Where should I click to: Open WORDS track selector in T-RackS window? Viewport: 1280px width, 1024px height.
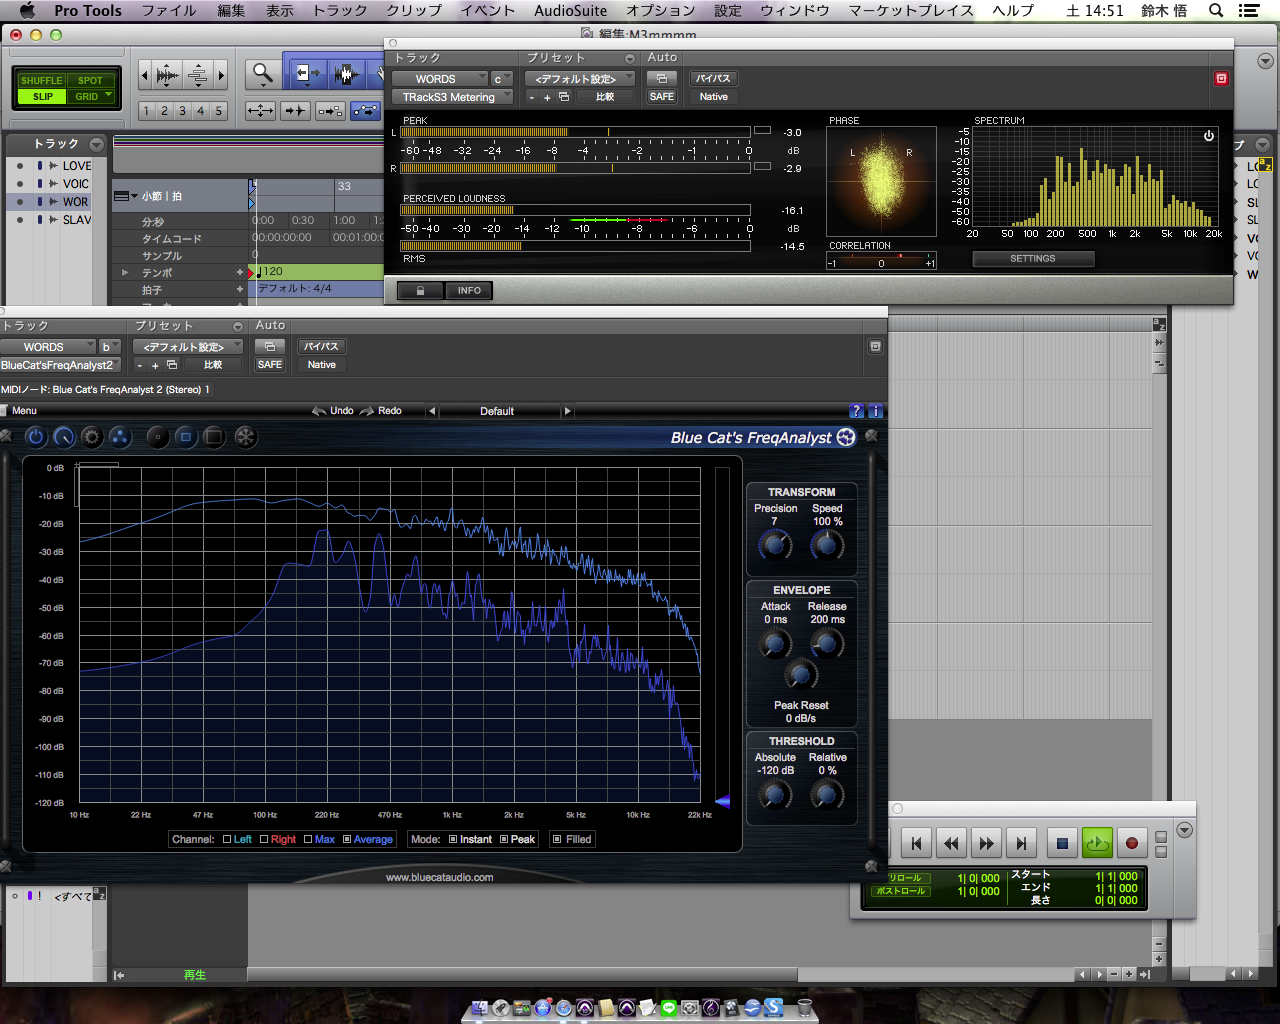[439, 79]
